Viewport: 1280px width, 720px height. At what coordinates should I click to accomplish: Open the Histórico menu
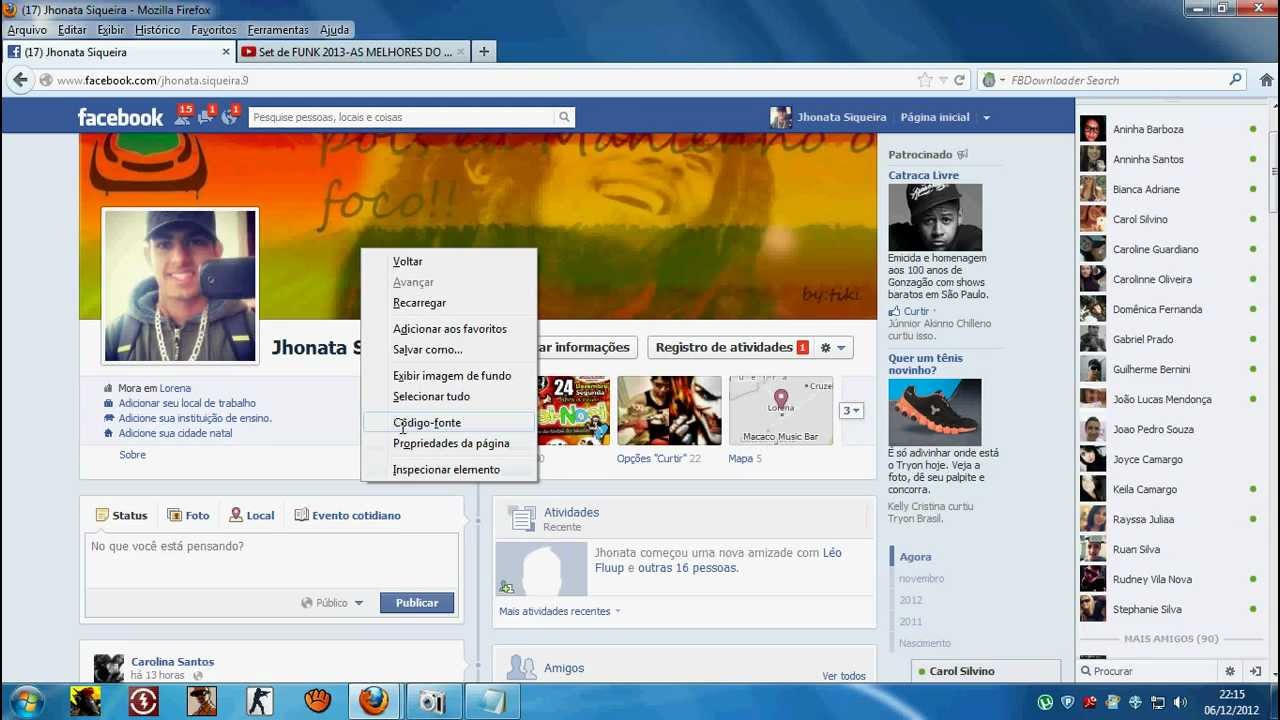pos(157,30)
